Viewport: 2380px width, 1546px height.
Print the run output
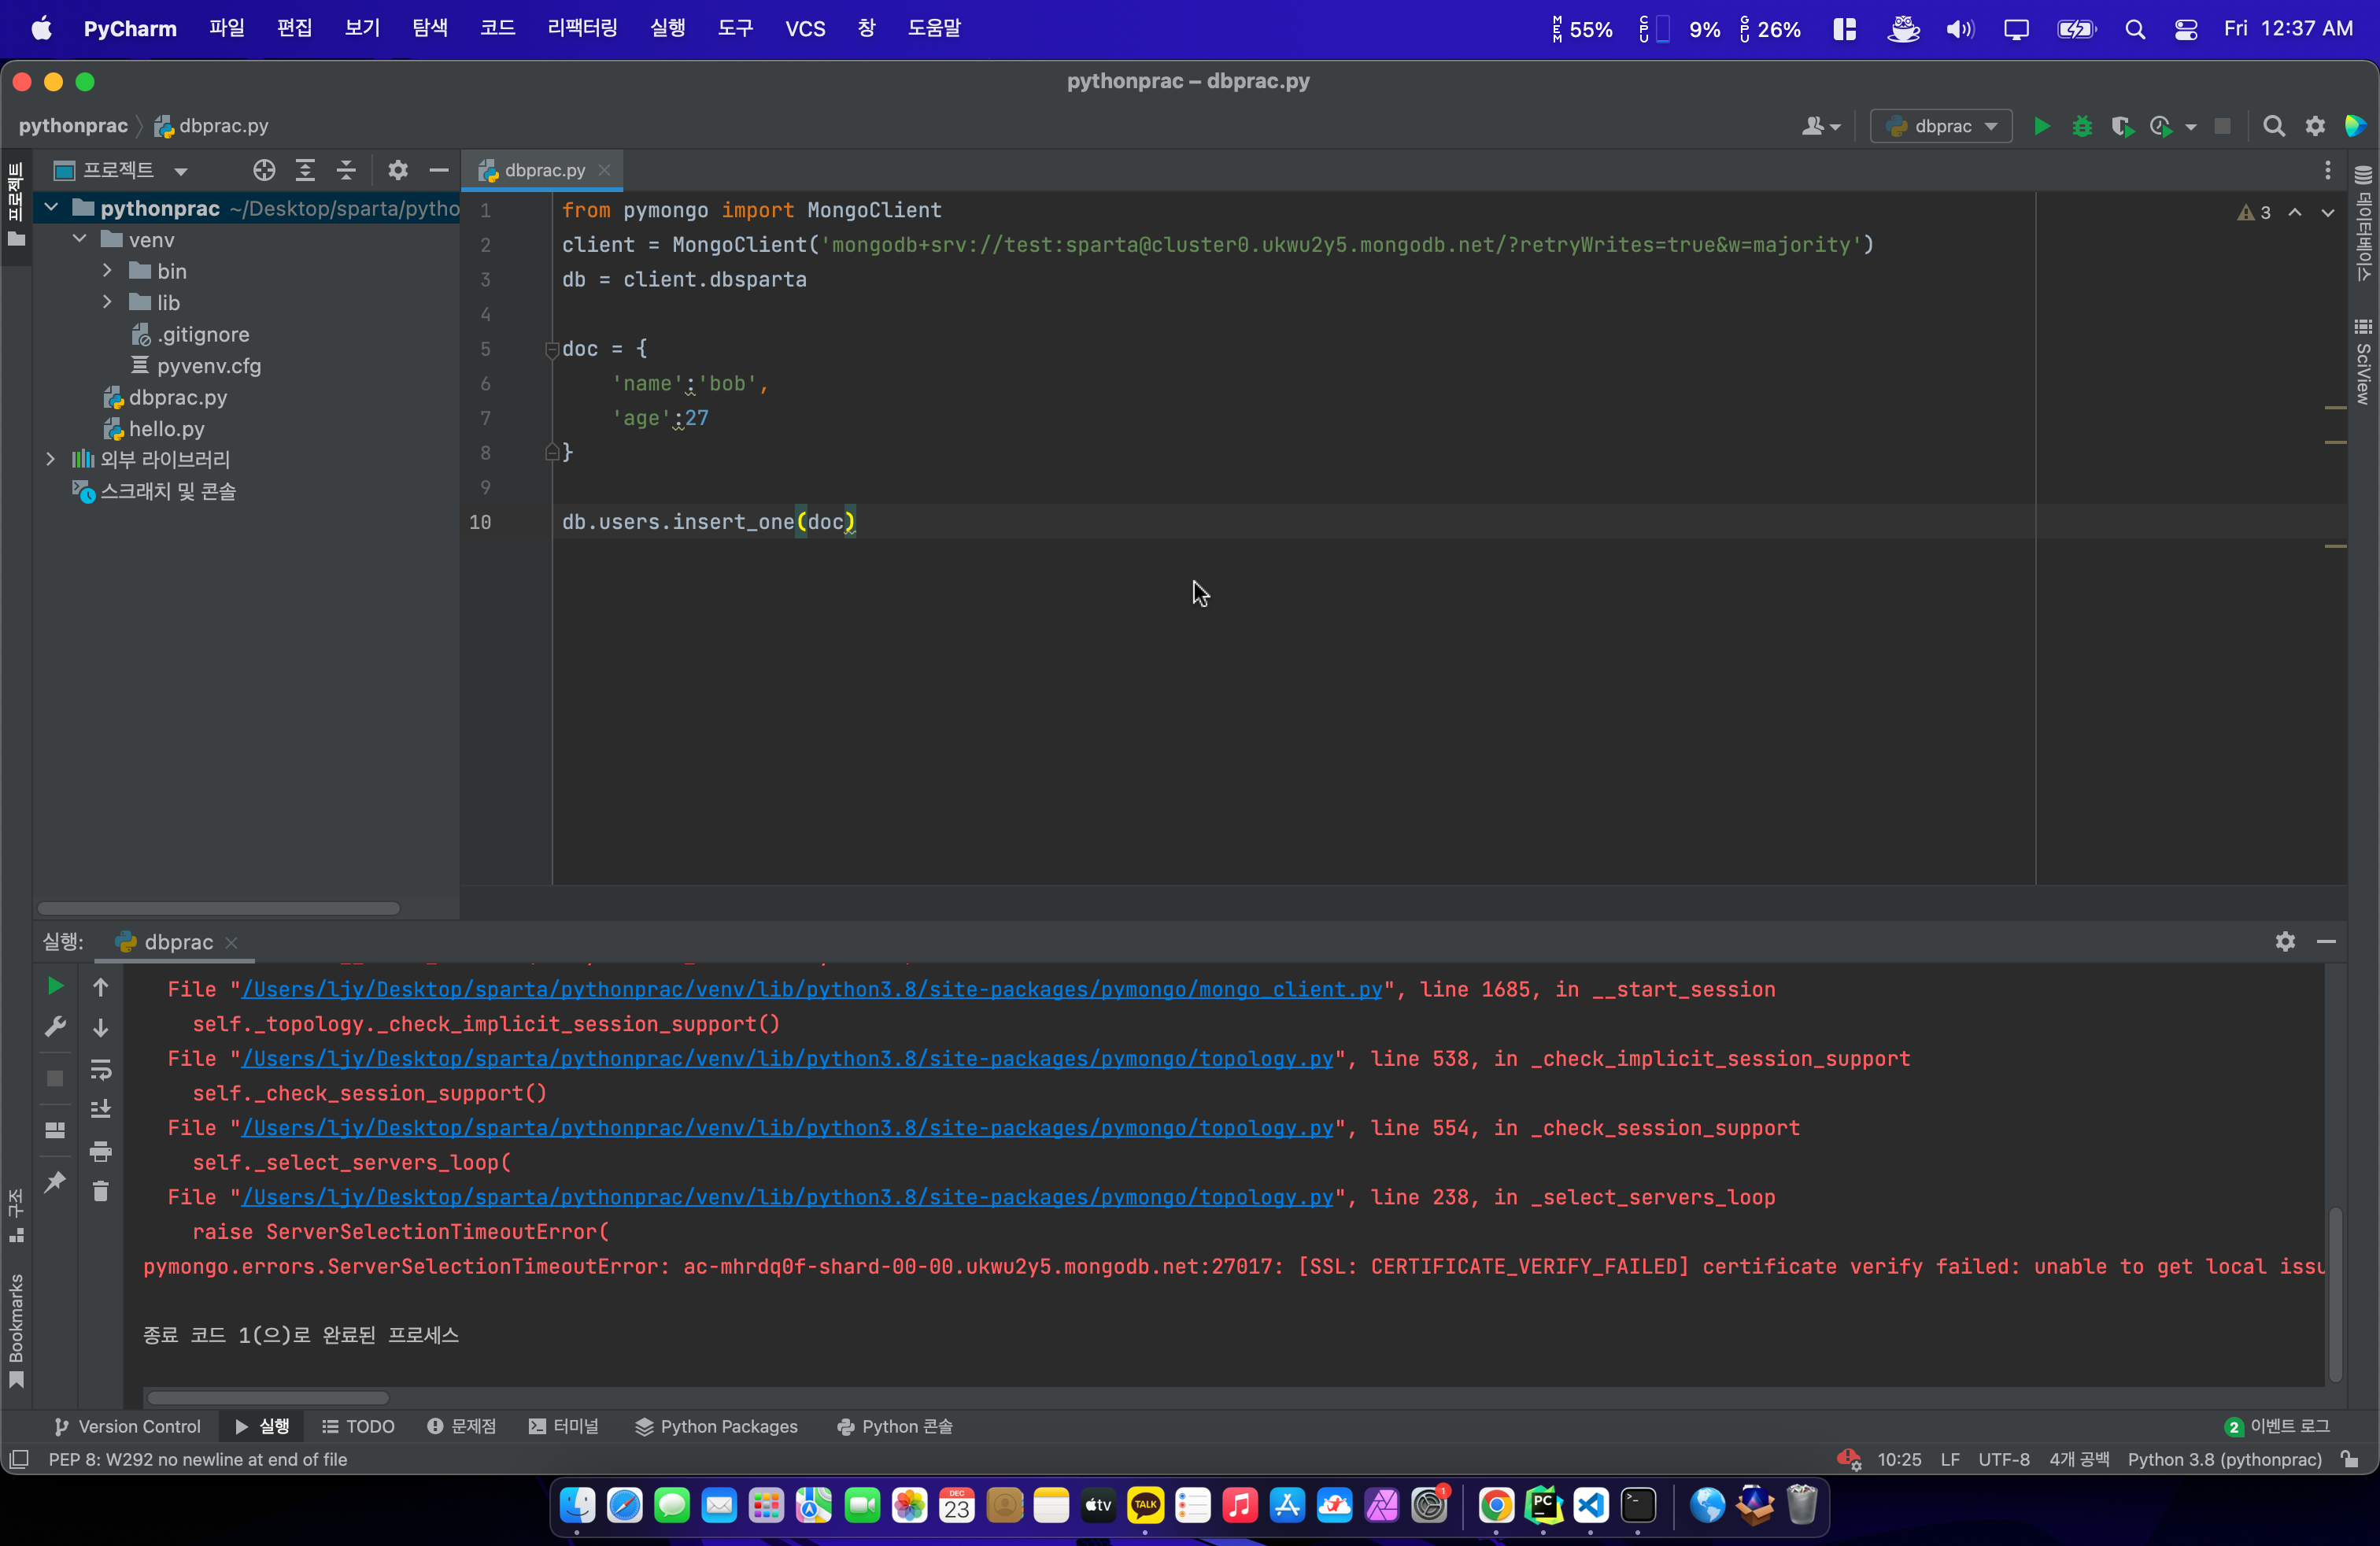click(x=100, y=1151)
